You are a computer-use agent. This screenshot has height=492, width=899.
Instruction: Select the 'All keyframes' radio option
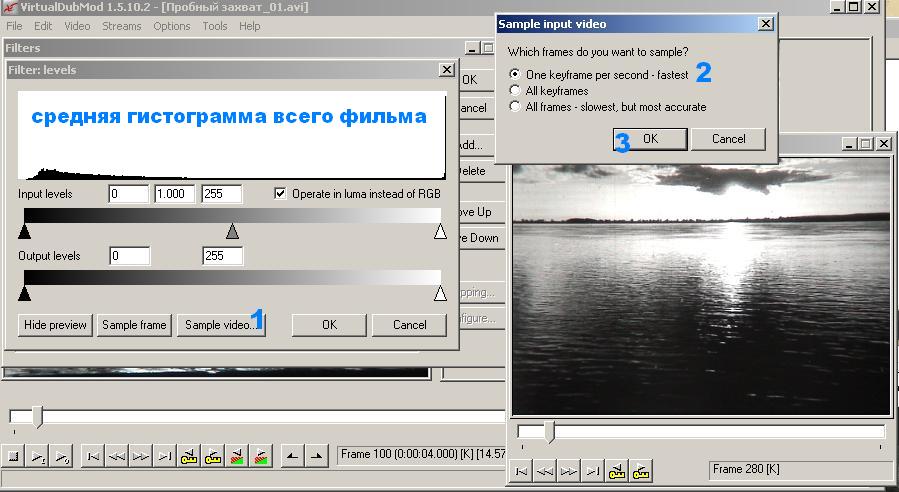click(x=515, y=90)
